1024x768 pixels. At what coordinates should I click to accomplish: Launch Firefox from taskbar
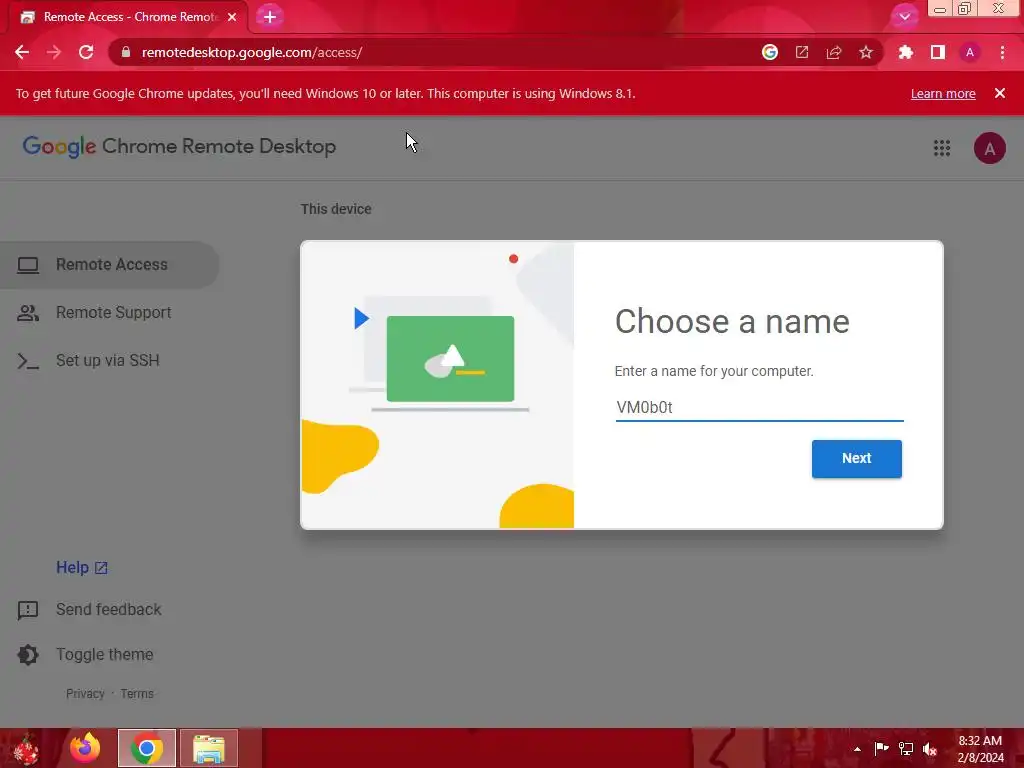86,748
